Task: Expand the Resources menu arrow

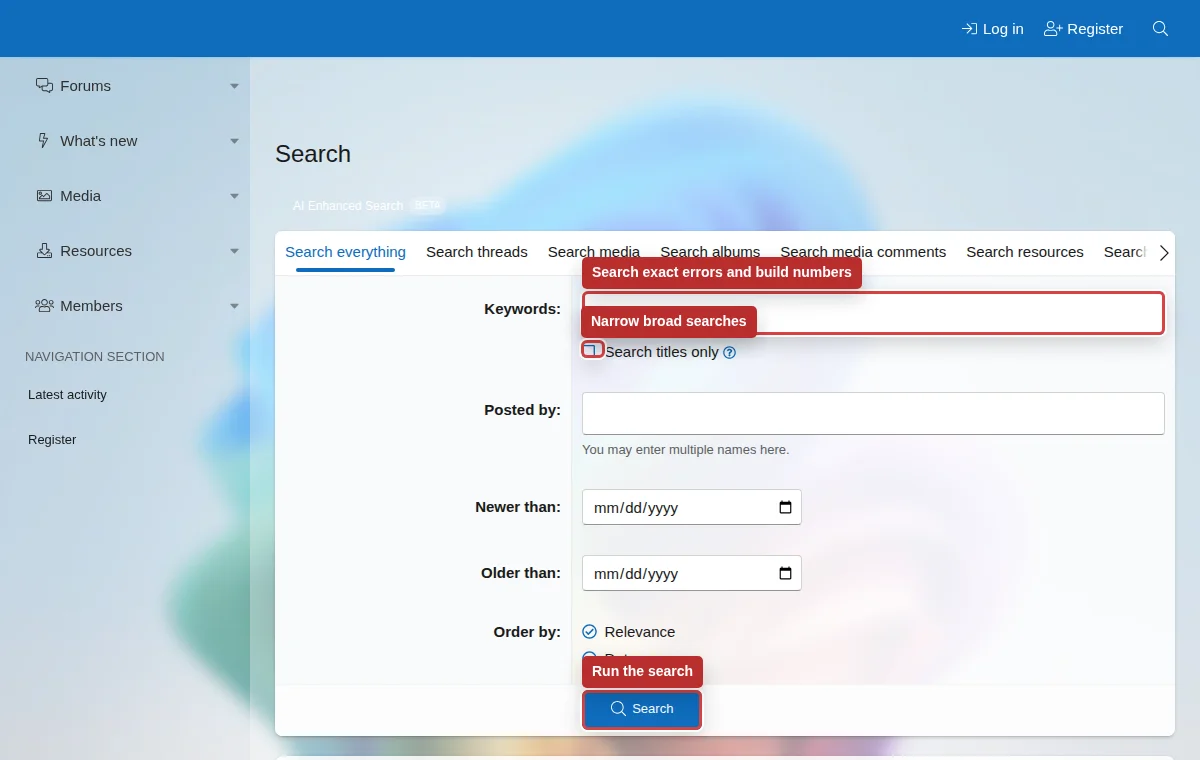Action: click(234, 251)
